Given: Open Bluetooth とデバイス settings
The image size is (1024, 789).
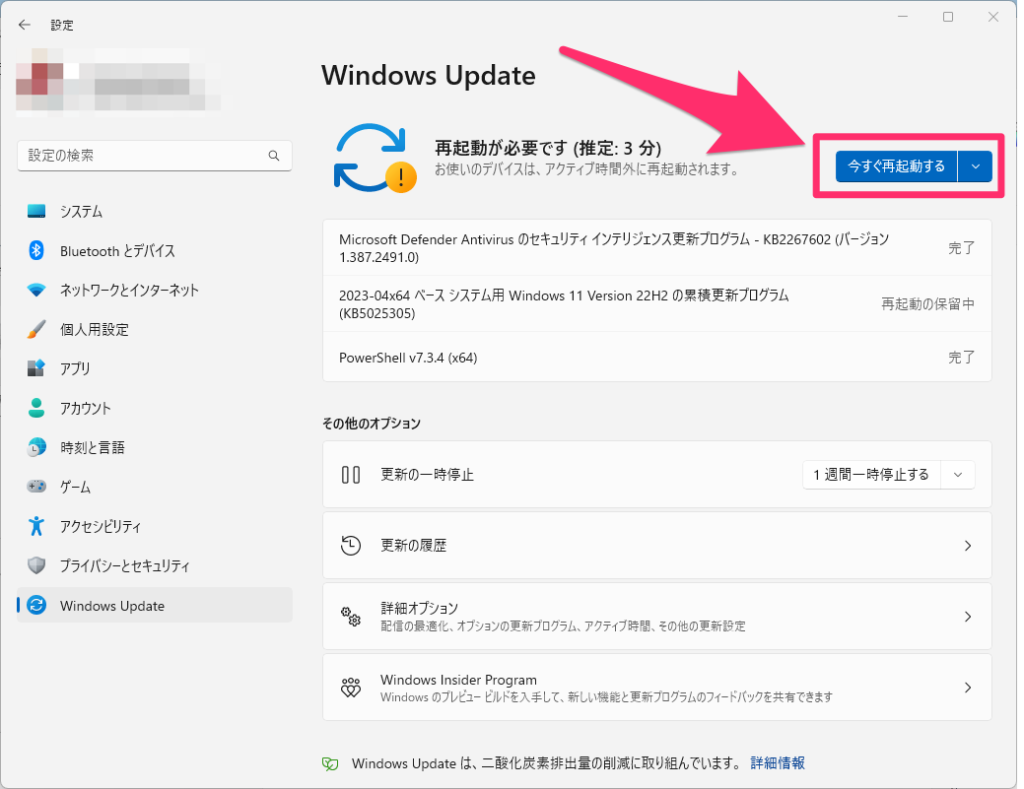Looking at the screenshot, I should tap(155, 251).
